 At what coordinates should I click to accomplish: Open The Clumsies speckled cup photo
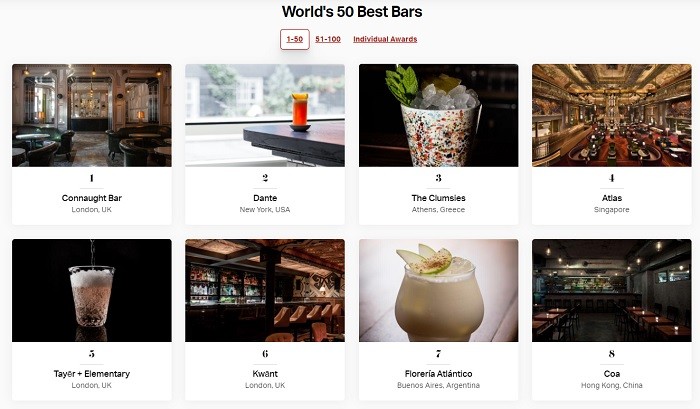438,115
